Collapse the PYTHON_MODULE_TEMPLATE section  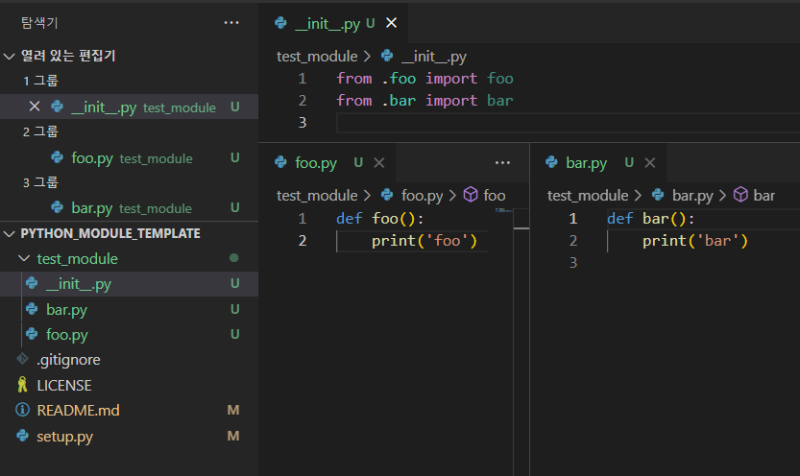[x=10, y=233]
